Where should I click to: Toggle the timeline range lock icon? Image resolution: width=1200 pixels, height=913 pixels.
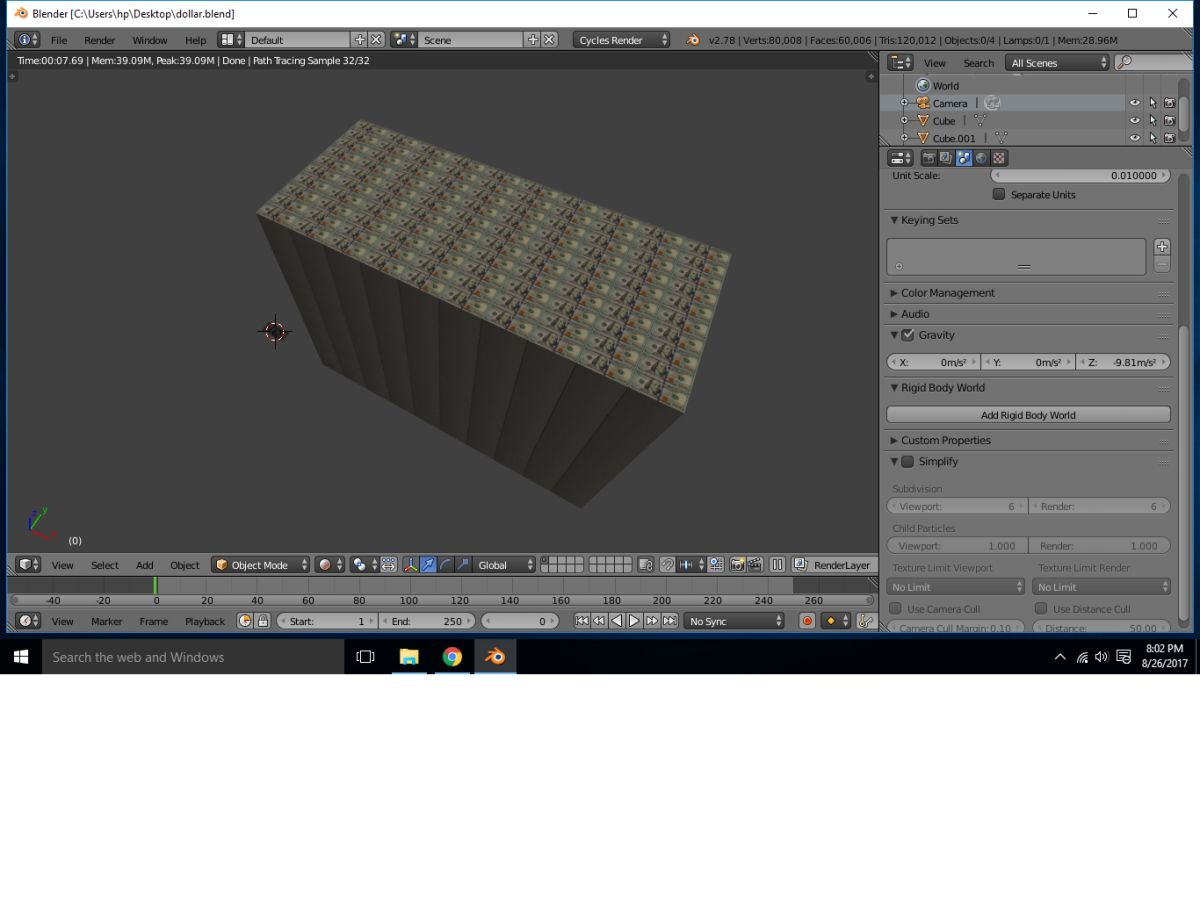[x=263, y=621]
